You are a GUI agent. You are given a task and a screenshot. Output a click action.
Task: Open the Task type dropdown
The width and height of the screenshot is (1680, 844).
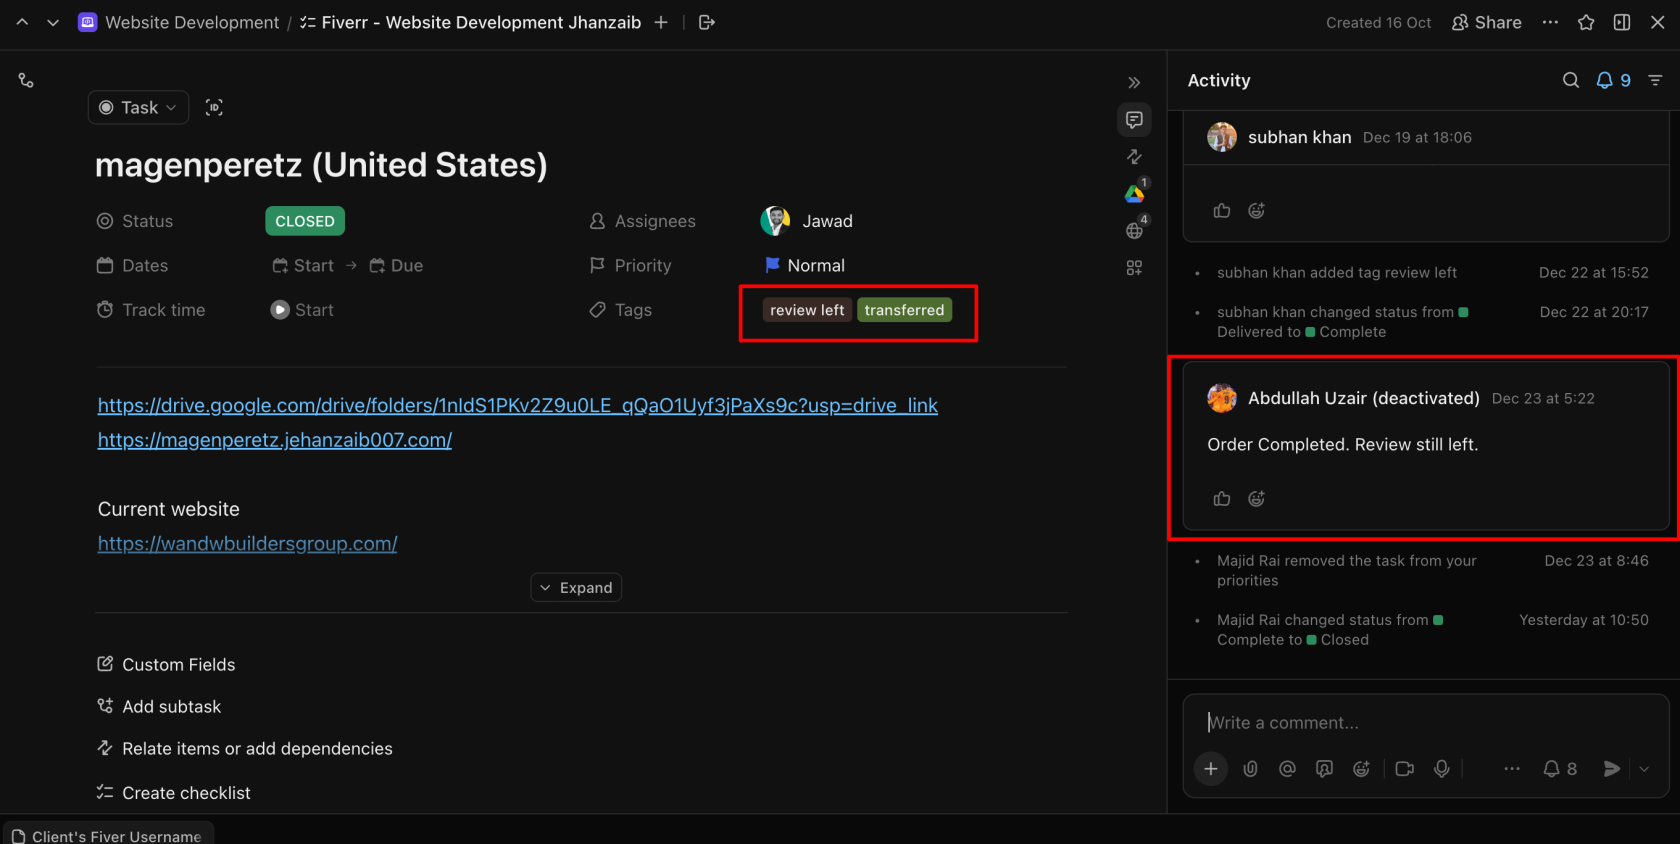point(139,108)
